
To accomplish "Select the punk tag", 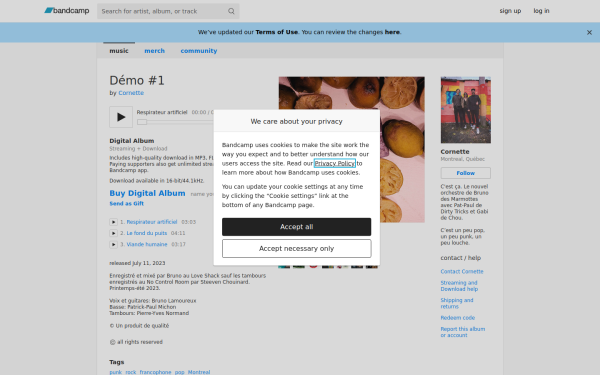I will click(116, 372).
